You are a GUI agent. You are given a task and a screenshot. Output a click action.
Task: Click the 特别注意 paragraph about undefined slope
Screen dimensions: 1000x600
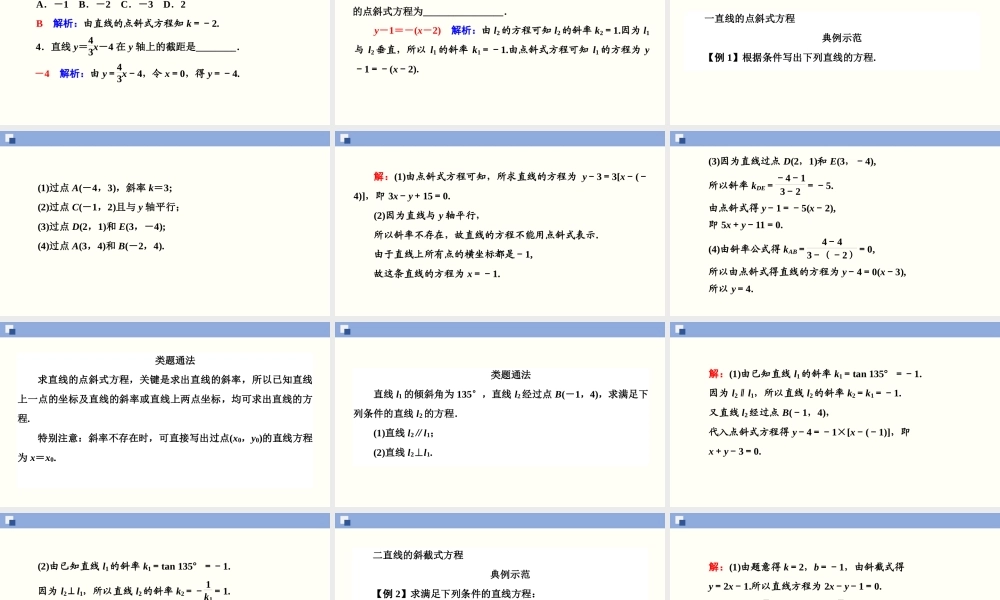pyautogui.click(x=165, y=448)
